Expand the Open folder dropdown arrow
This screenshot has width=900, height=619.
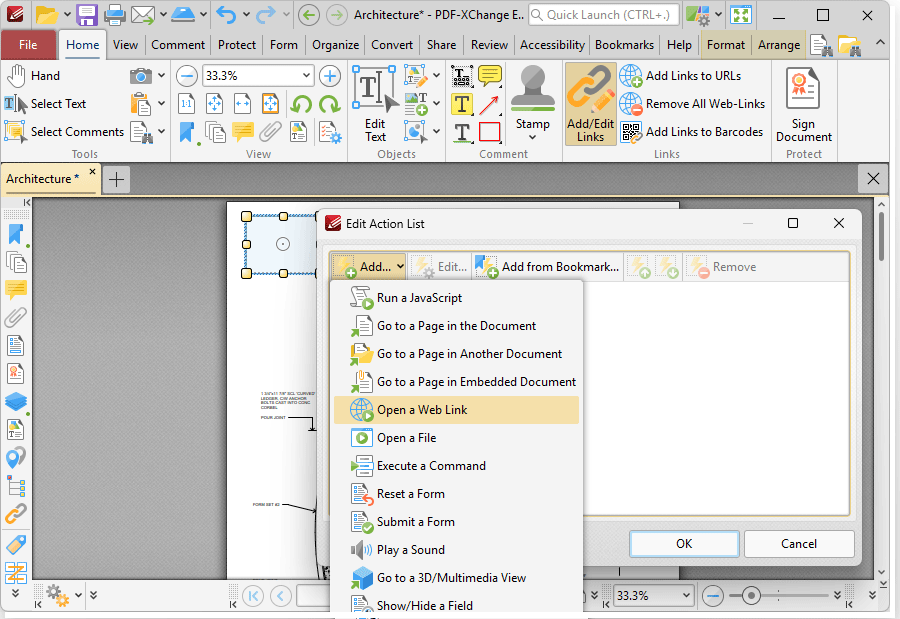(x=67, y=15)
